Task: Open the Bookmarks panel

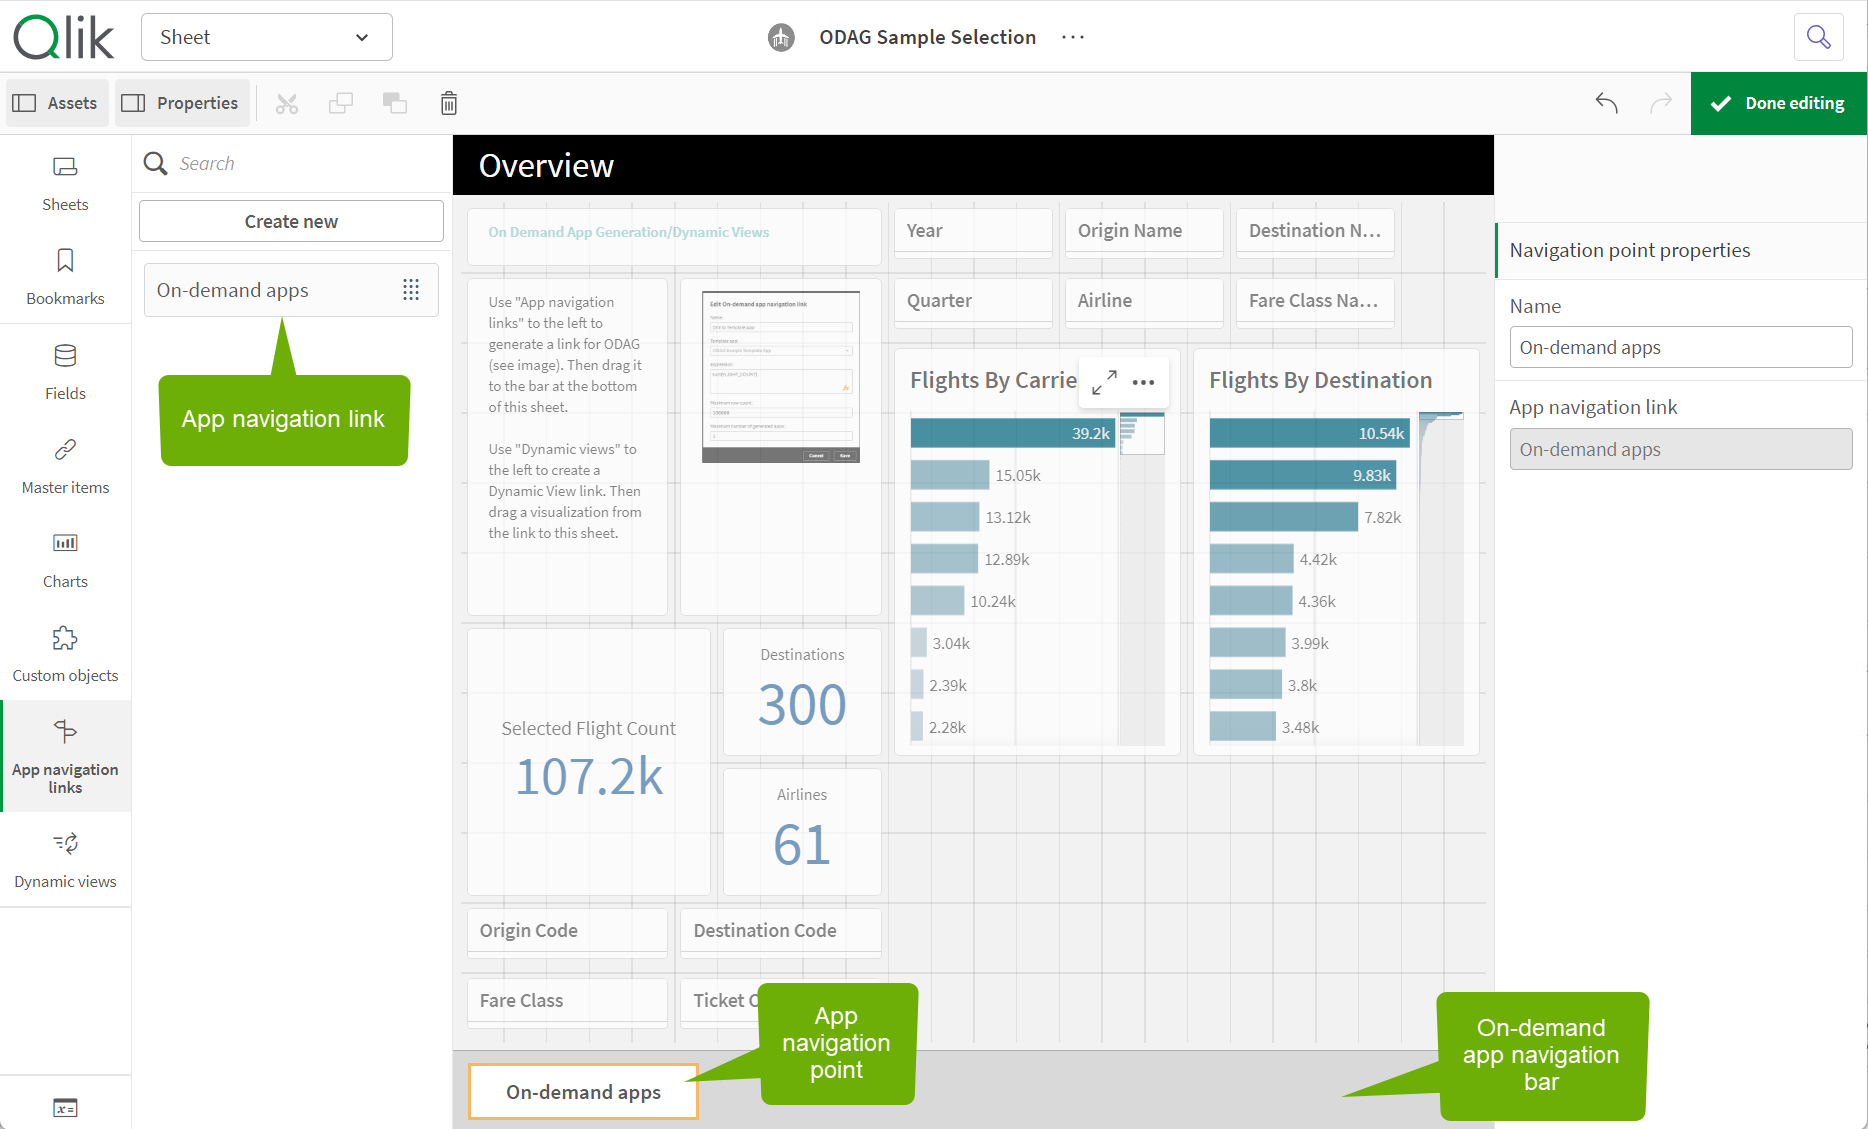Action: (x=64, y=276)
